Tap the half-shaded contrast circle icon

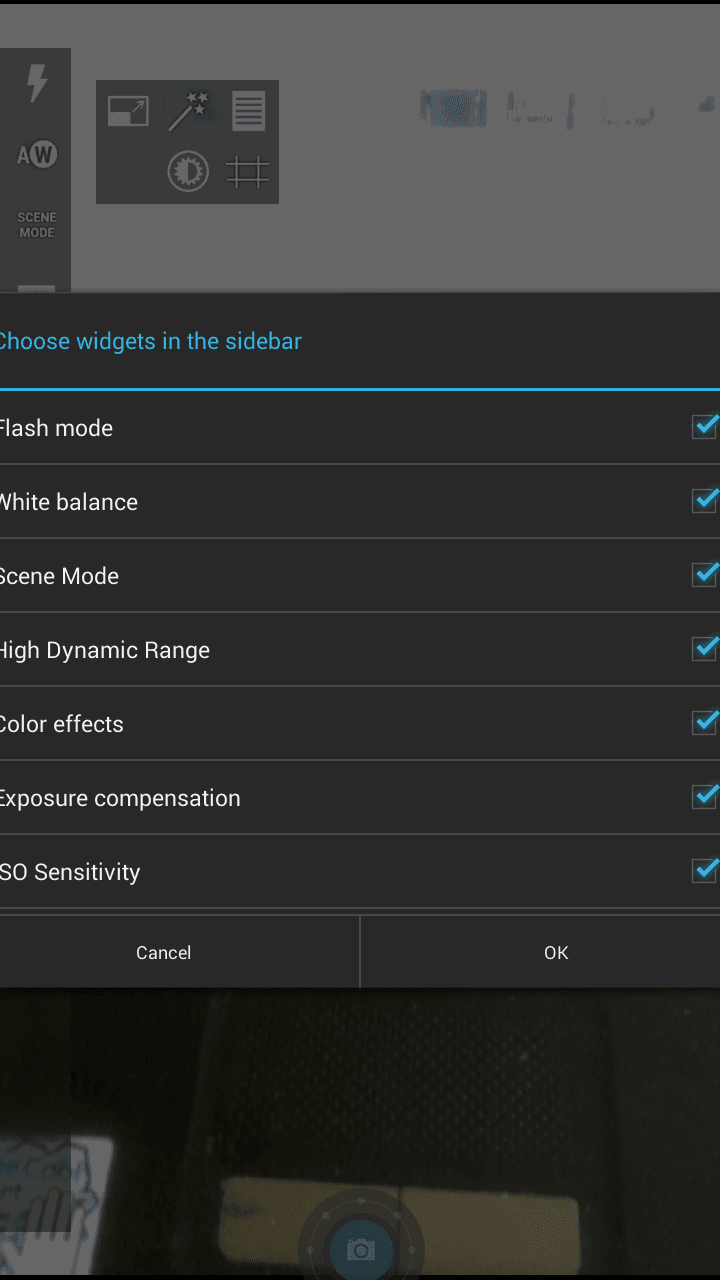point(187,172)
